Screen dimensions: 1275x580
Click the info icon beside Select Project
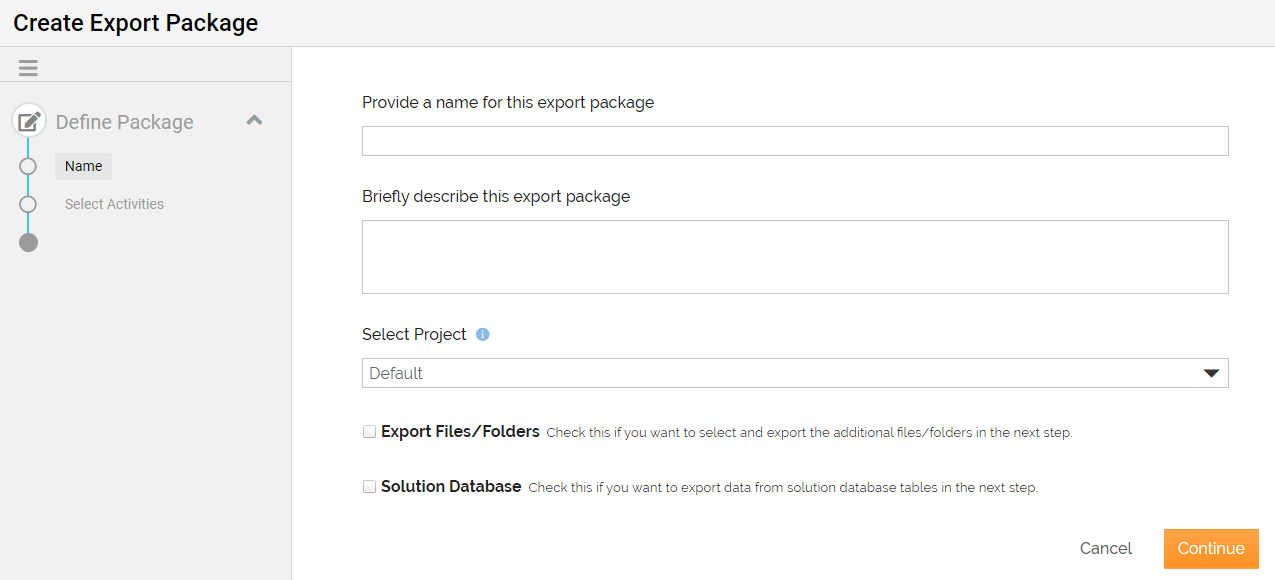point(483,335)
